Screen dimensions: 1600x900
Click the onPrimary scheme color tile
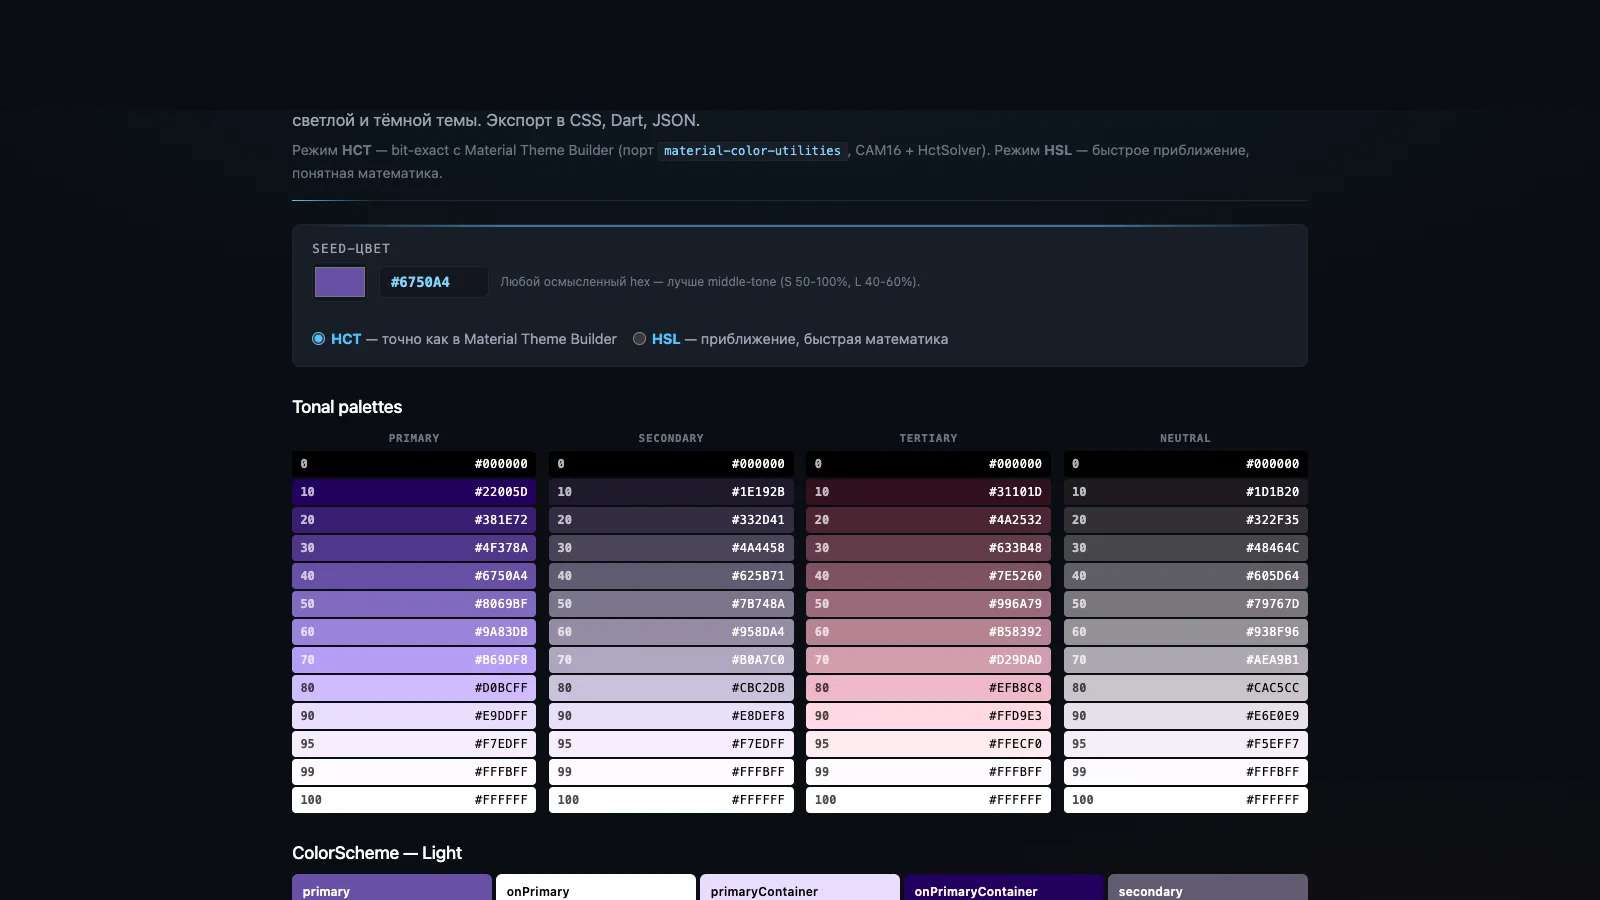[596, 888]
